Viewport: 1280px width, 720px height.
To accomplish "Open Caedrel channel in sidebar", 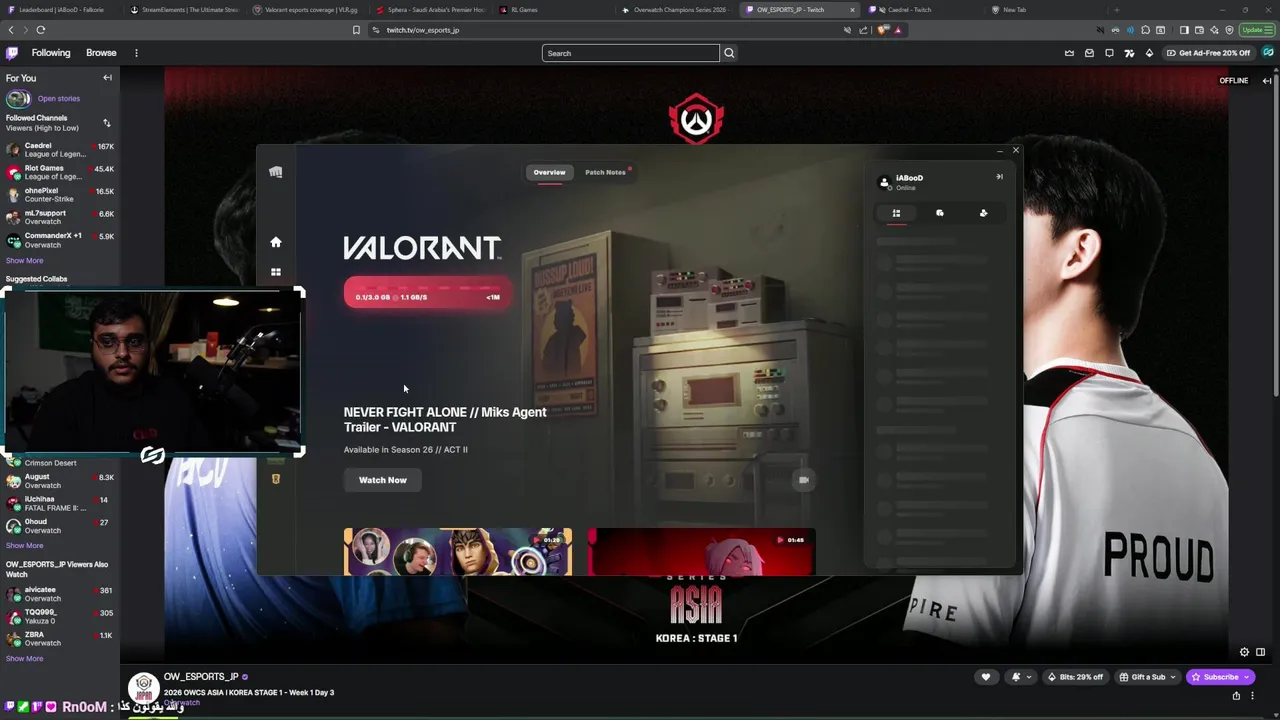I will (x=60, y=150).
